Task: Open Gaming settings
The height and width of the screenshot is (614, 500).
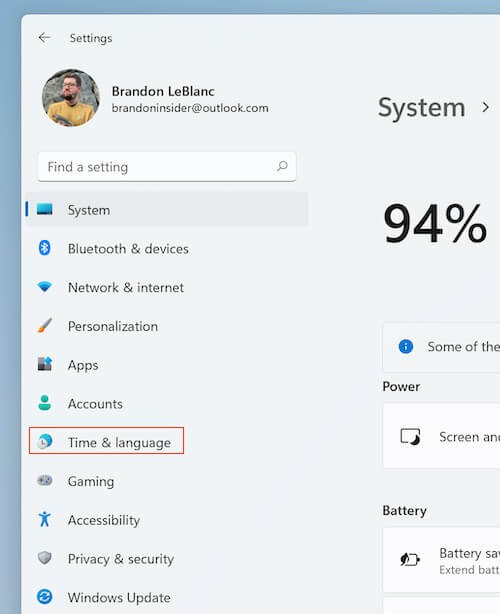Action: pyautogui.click(x=91, y=481)
